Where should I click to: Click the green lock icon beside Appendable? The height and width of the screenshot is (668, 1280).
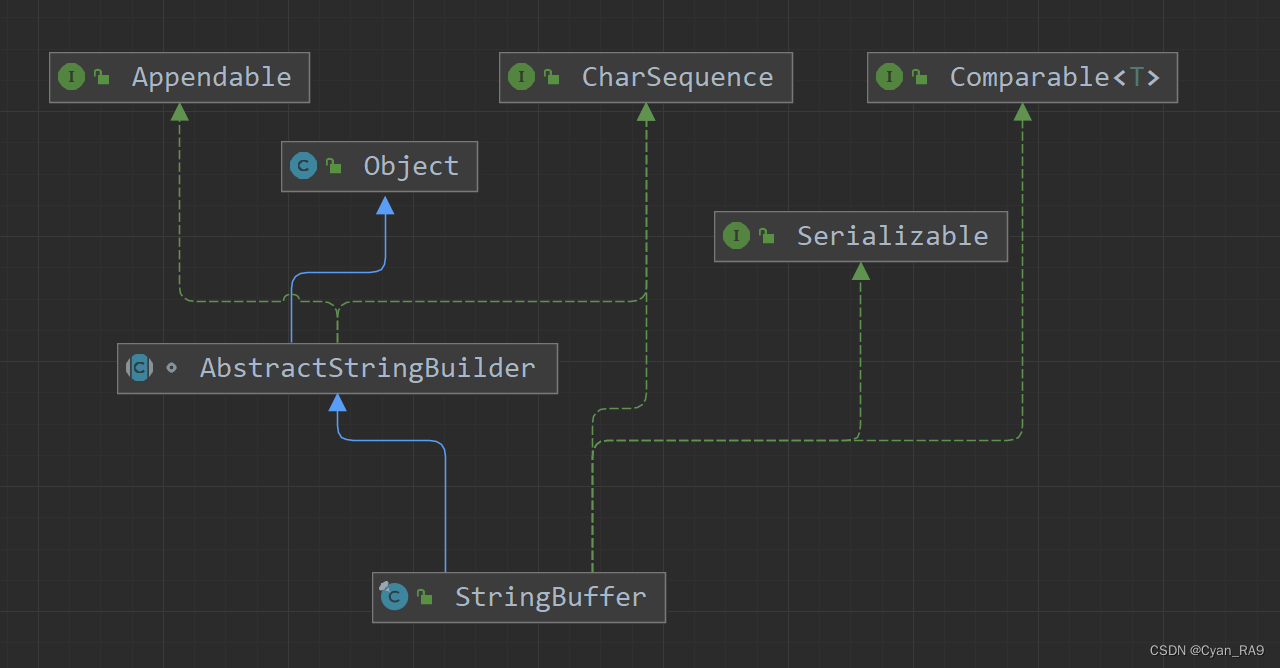coord(102,77)
